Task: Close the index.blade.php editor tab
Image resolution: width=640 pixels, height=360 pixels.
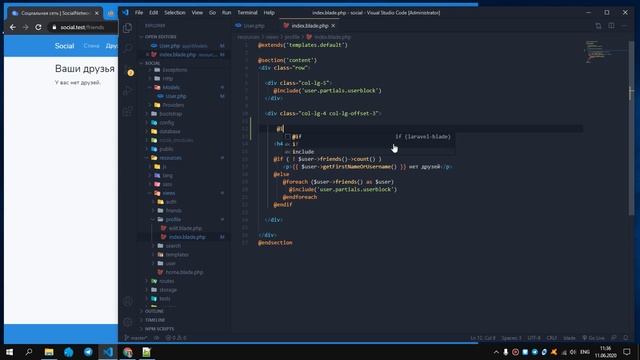Action: 333,26
